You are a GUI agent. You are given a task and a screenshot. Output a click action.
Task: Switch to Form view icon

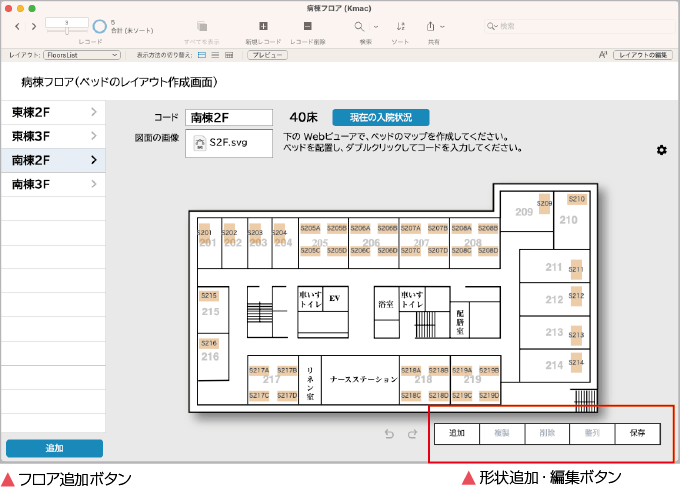[x=202, y=55]
